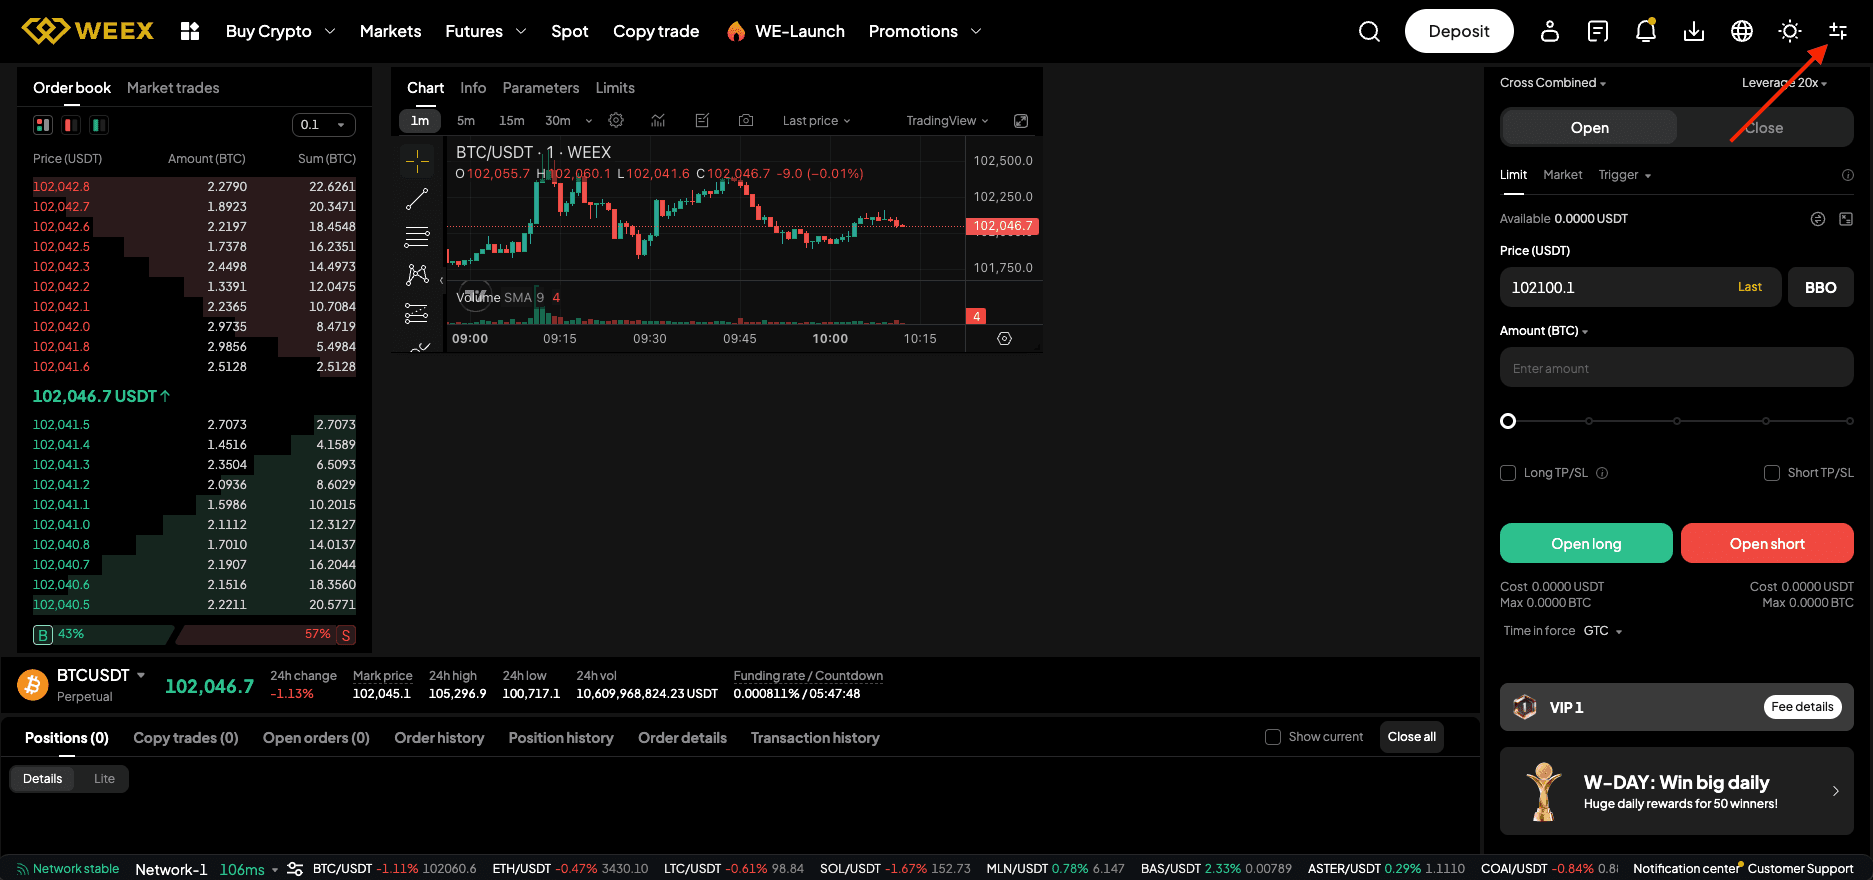Image resolution: width=1873 pixels, height=880 pixels.
Task: Click the amount percentage slider handle
Action: (x=1508, y=421)
